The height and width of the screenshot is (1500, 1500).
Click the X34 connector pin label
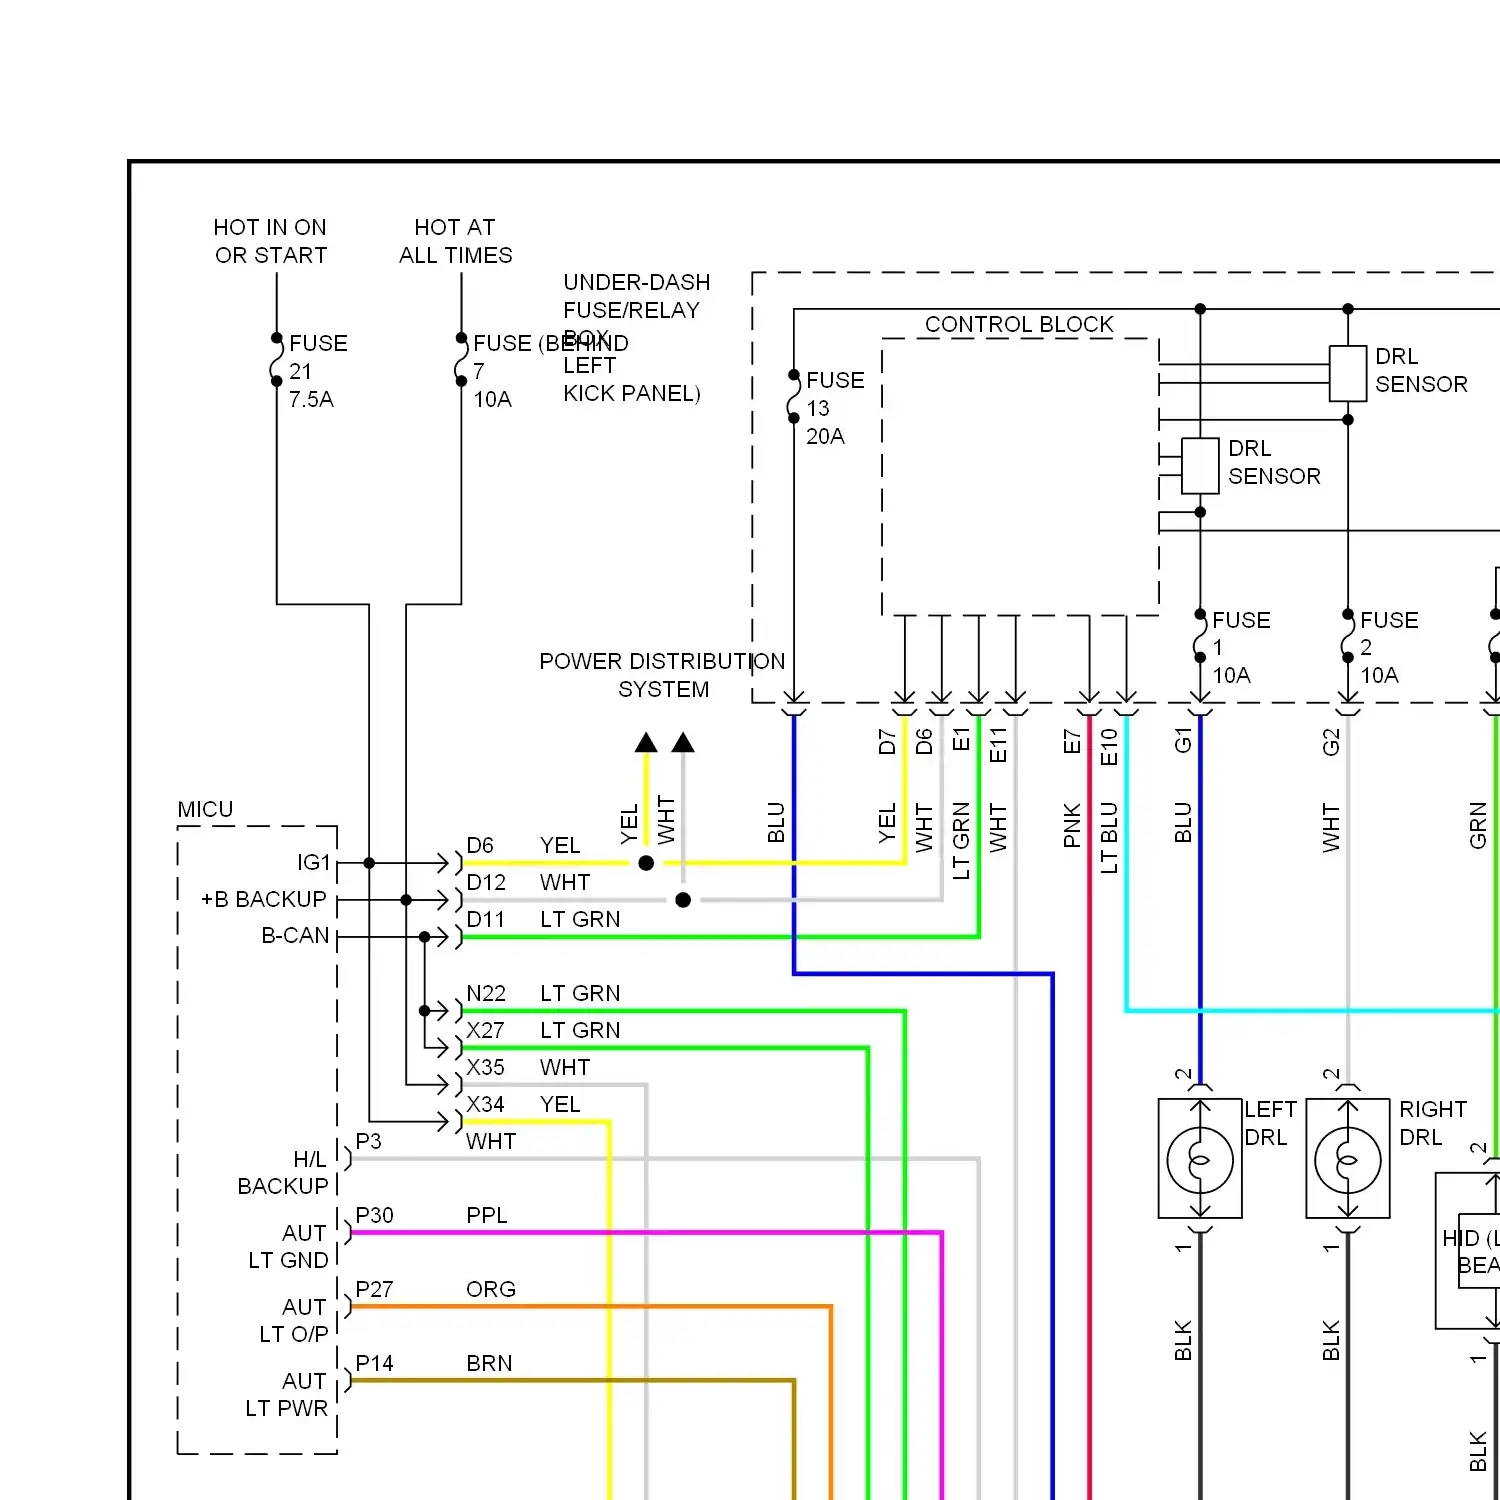pos(485,1104)
